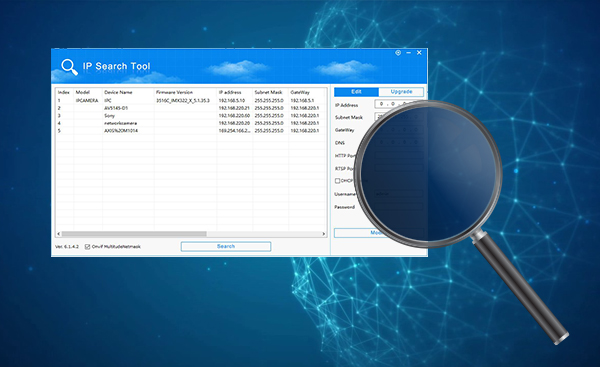600x367 pixels.
Task: Minimize the IP Search Tool window
Action: [x=408, y=53]
